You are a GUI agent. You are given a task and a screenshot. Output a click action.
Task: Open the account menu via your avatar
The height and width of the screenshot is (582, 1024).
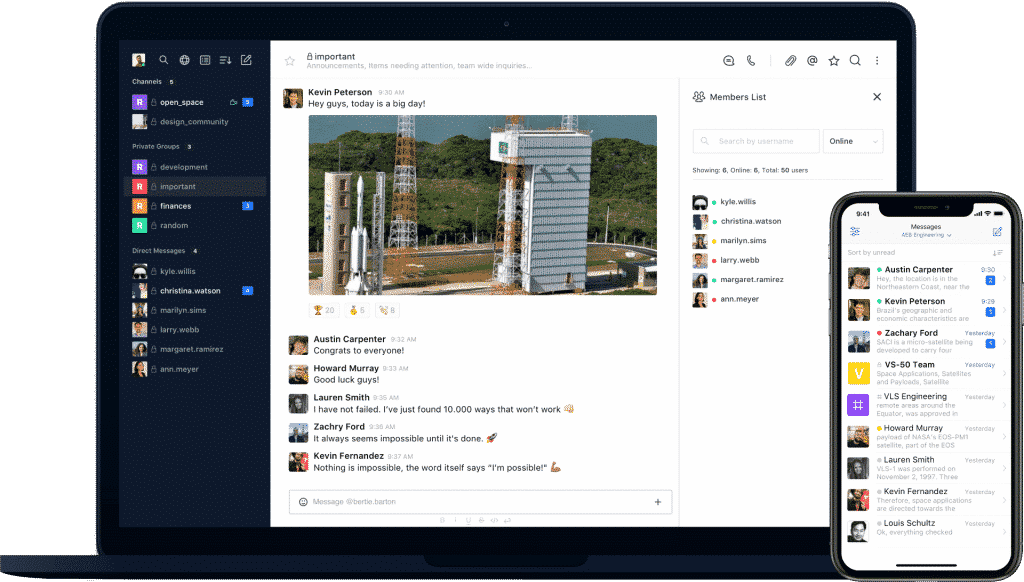(x=137, y=60)
